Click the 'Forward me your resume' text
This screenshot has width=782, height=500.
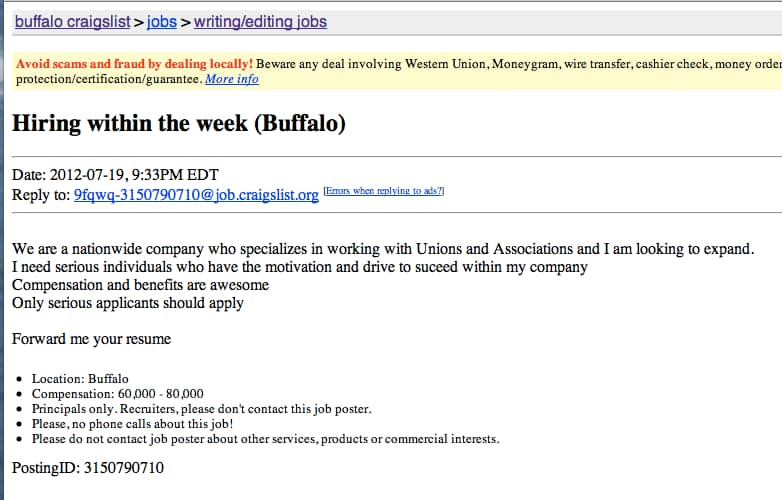(x=91, y=339)
